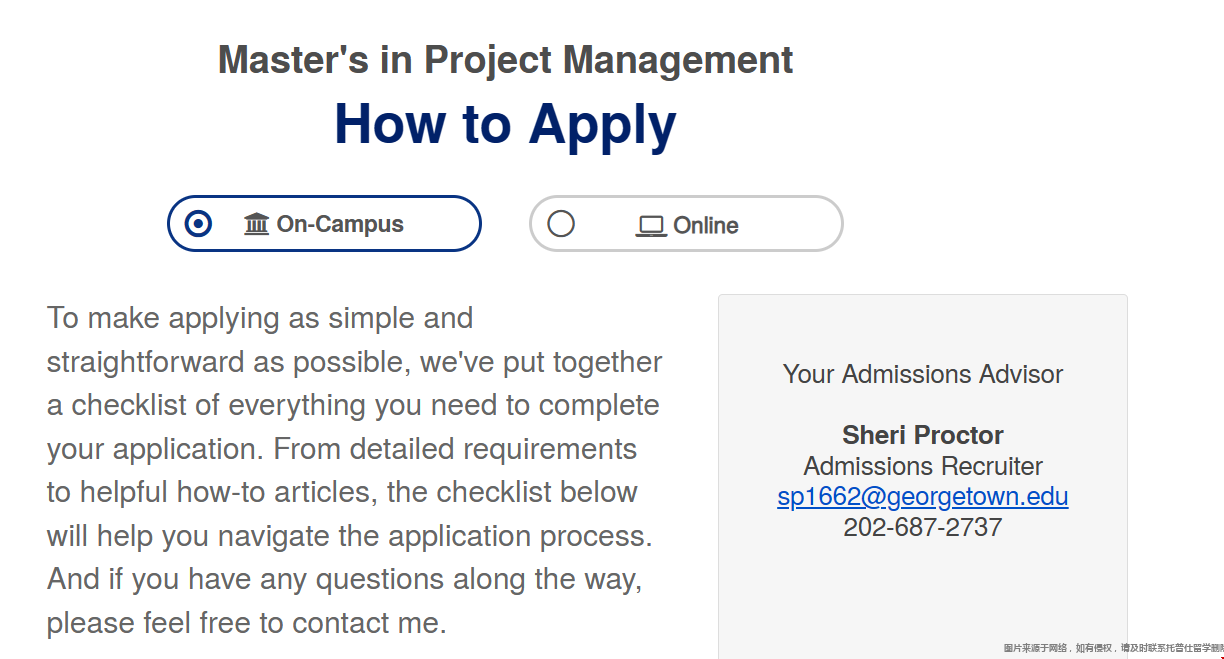This screenshot has width=1224, height=659.
Task: Click the campus building icon
Action: pyautogui.click(x=256, y=224)
